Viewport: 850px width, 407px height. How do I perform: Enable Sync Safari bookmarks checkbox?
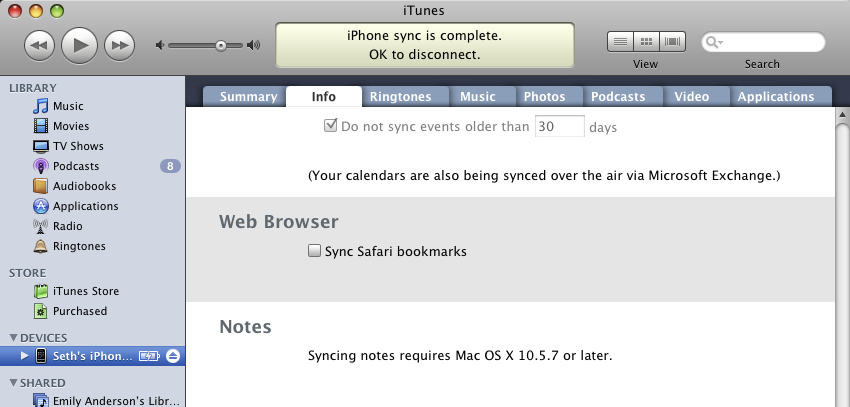(x=314, y=250)
